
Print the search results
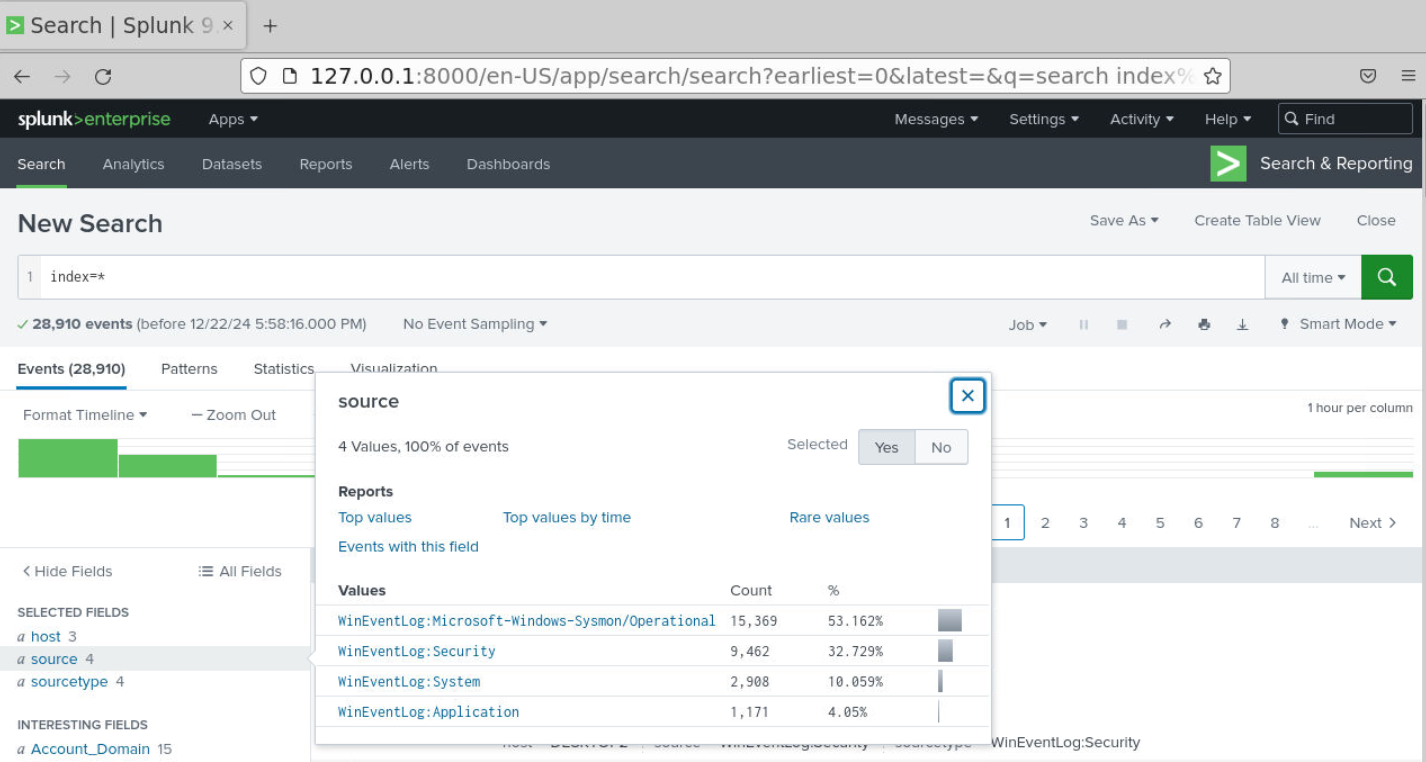1204,324
